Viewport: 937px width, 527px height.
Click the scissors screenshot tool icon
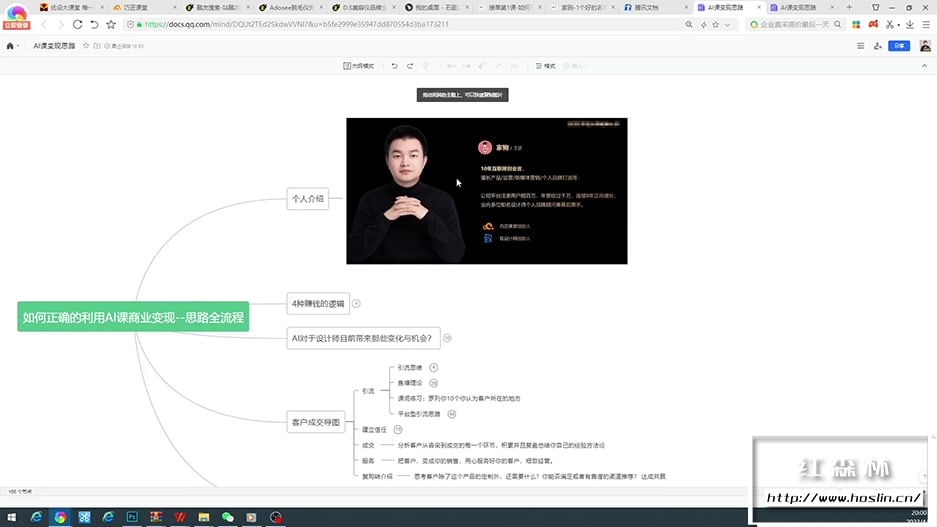coord(890,24)
